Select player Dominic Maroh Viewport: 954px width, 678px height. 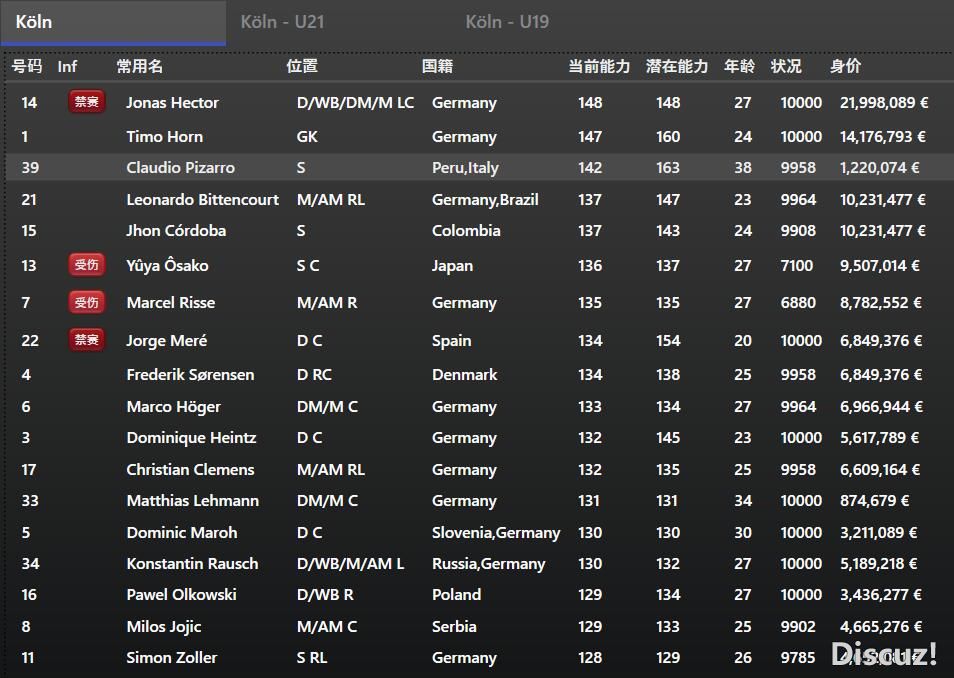[x=181, y=533]
